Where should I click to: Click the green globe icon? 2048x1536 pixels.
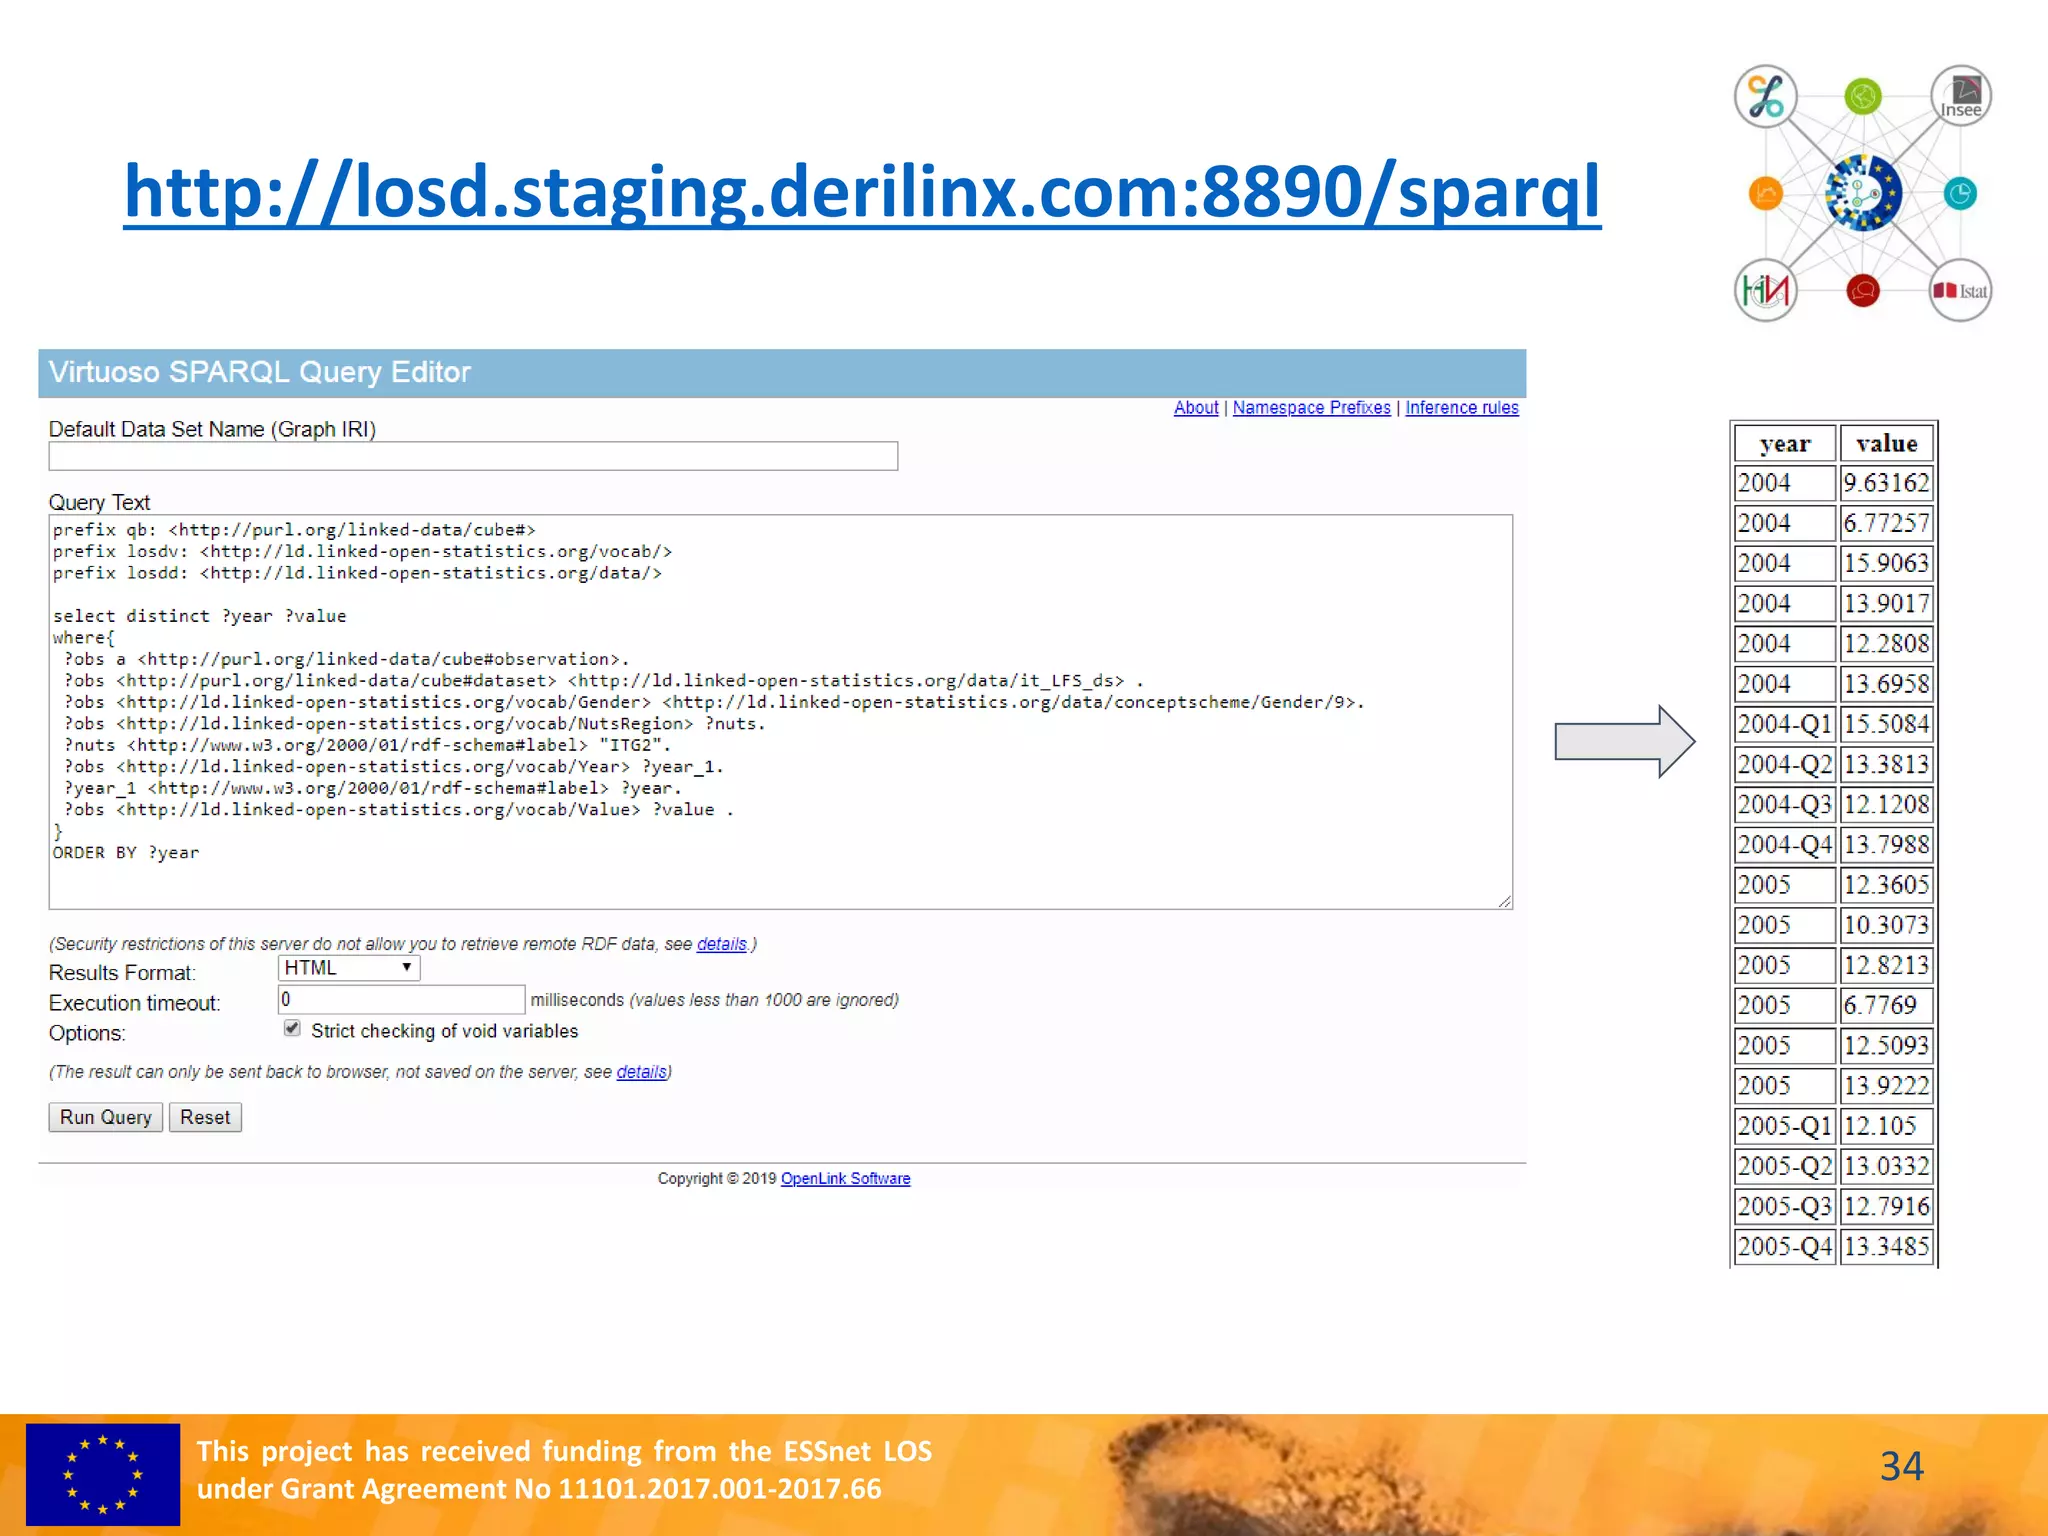point(1863,97)
